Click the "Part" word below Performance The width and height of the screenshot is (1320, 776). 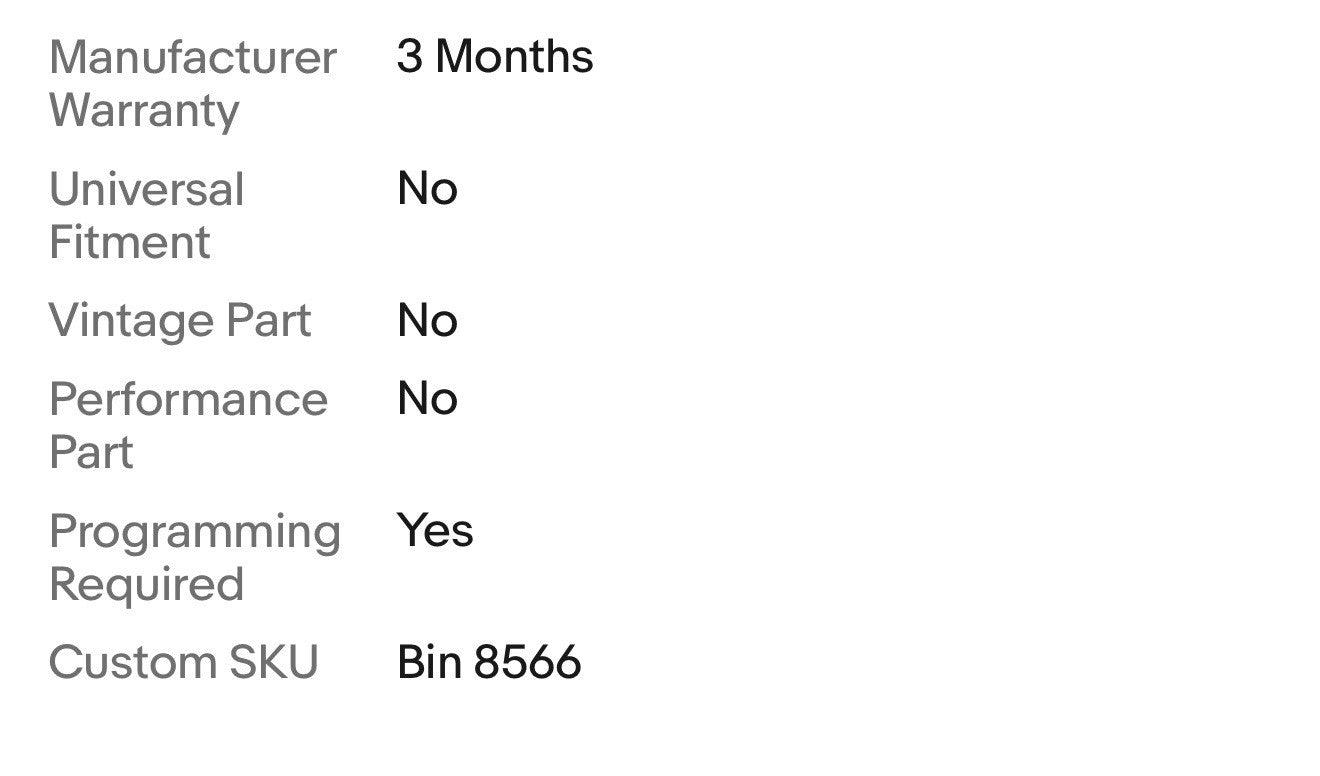91,452
